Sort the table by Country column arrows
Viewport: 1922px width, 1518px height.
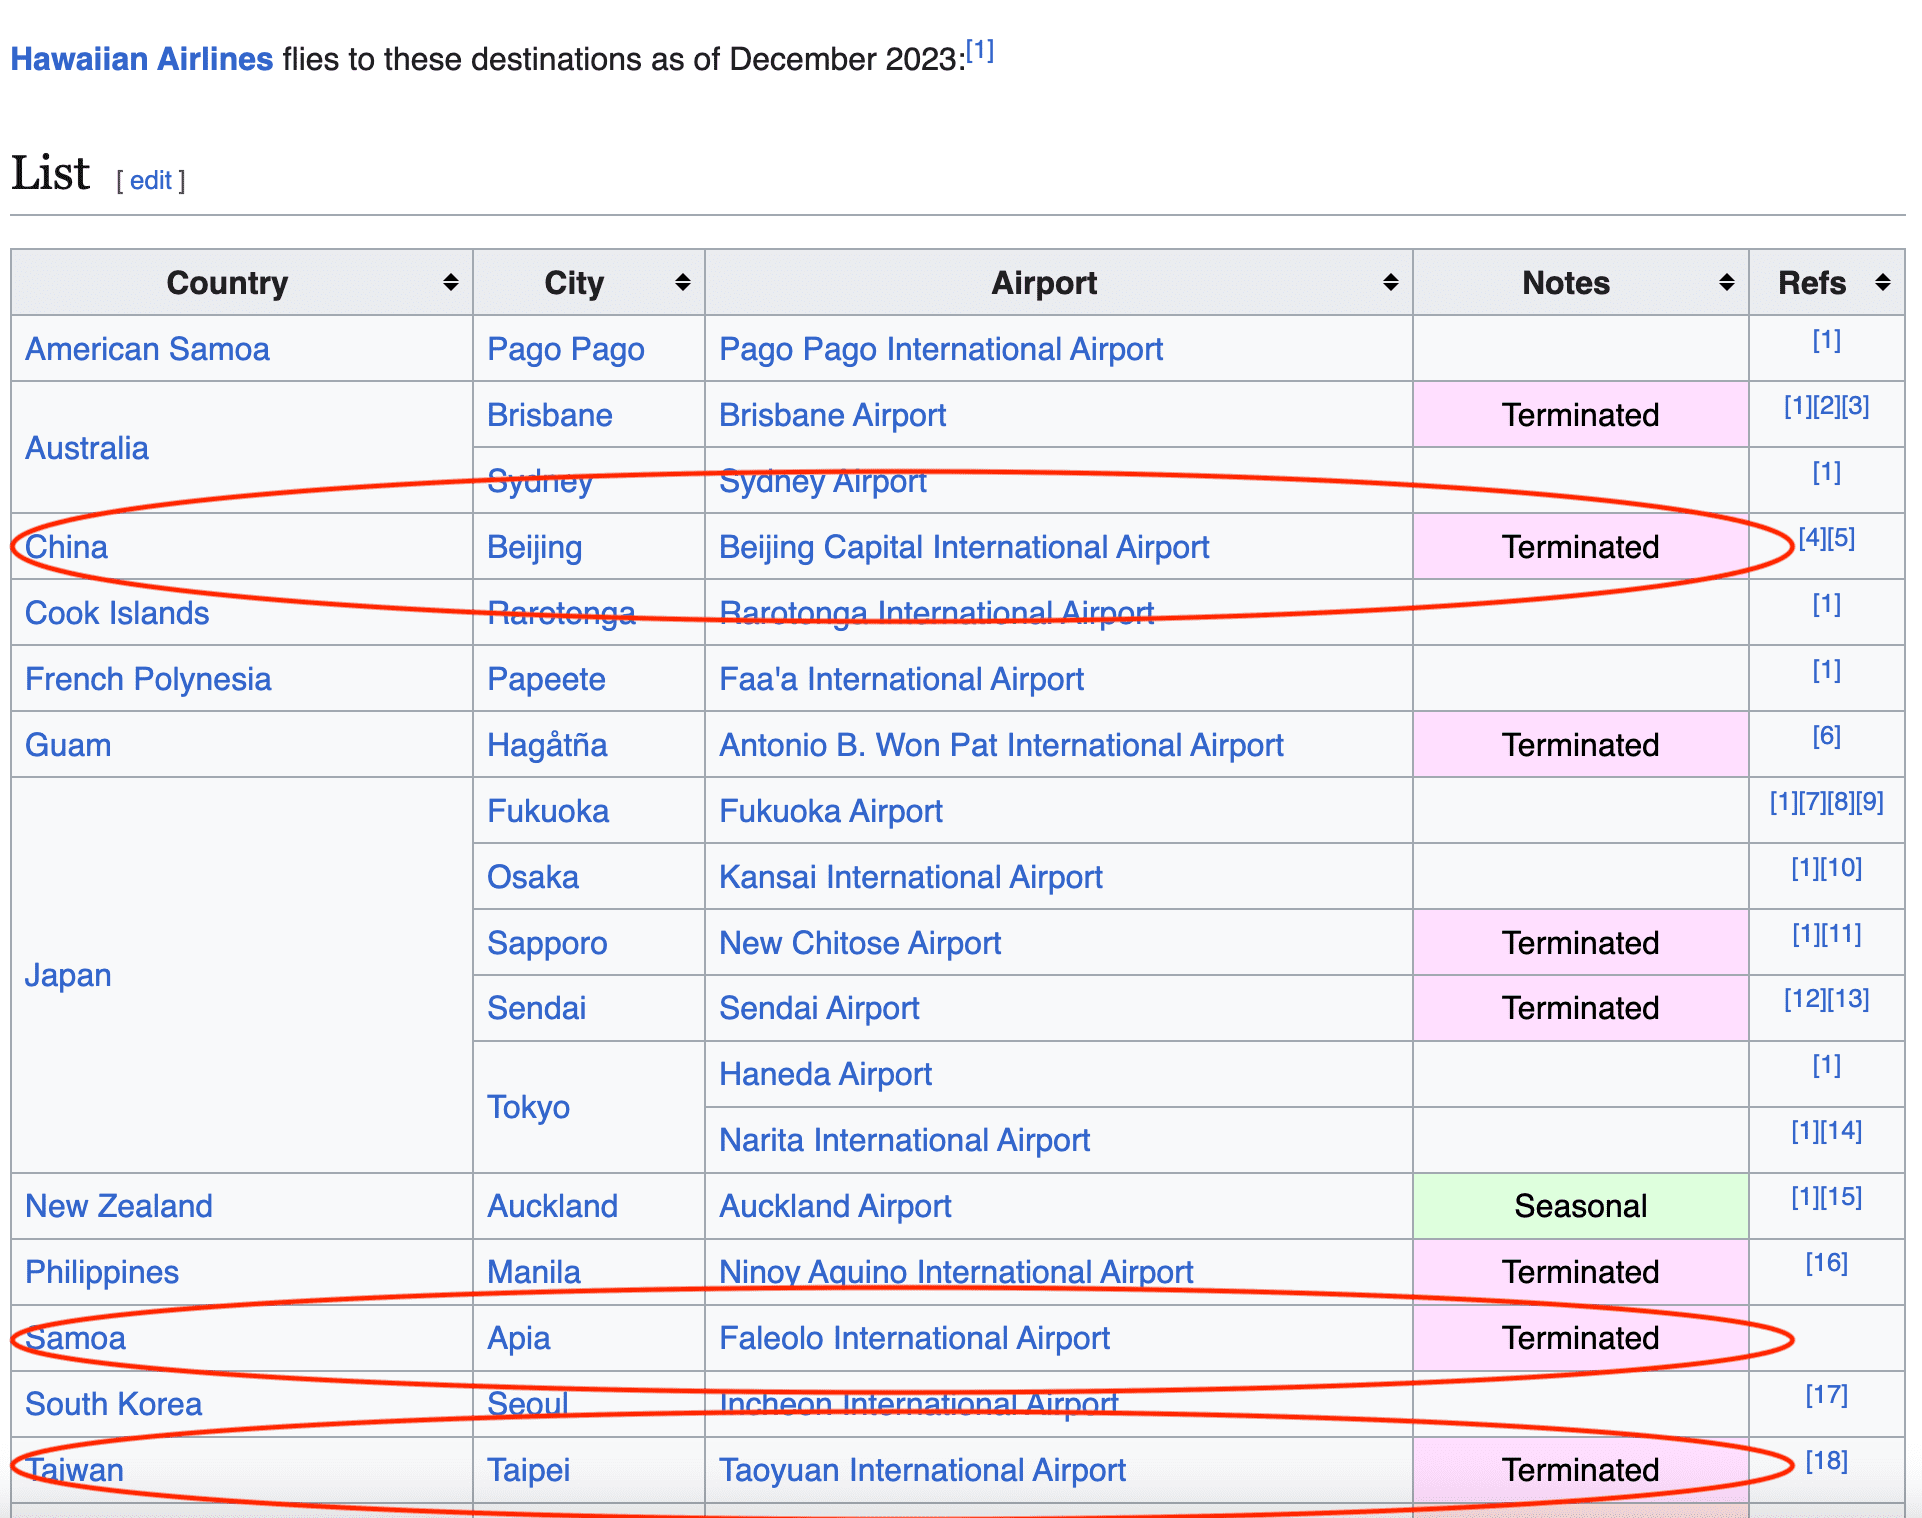coord(451,283)
